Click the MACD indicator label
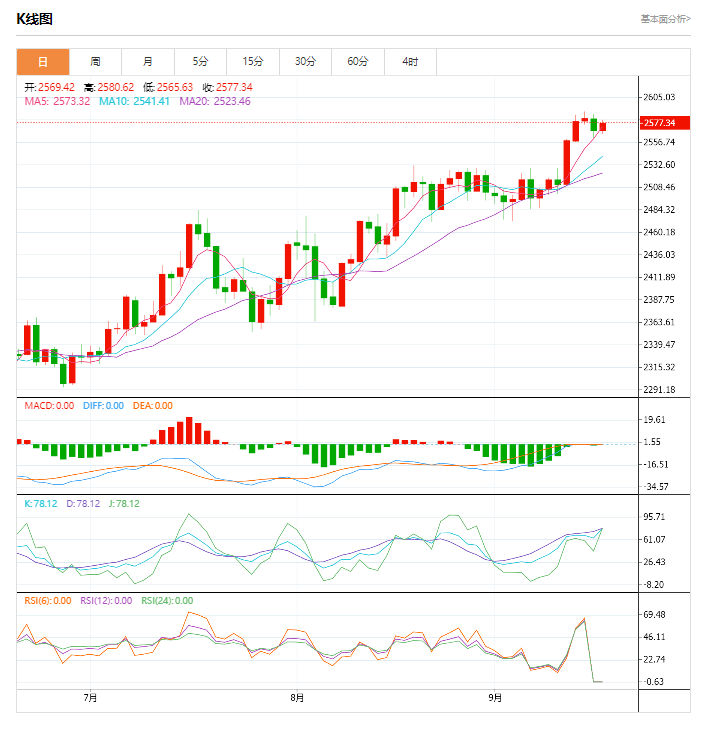This screenshot has height=740, width=722. [x=48, y=406]
